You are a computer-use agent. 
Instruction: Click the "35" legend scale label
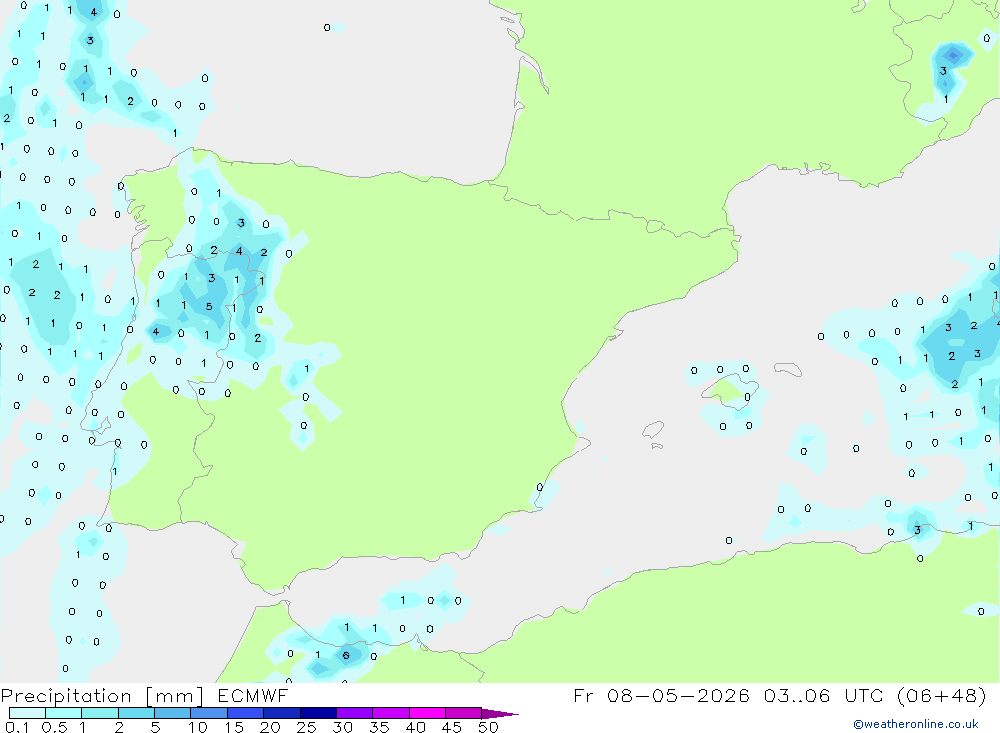click(379, 727)
